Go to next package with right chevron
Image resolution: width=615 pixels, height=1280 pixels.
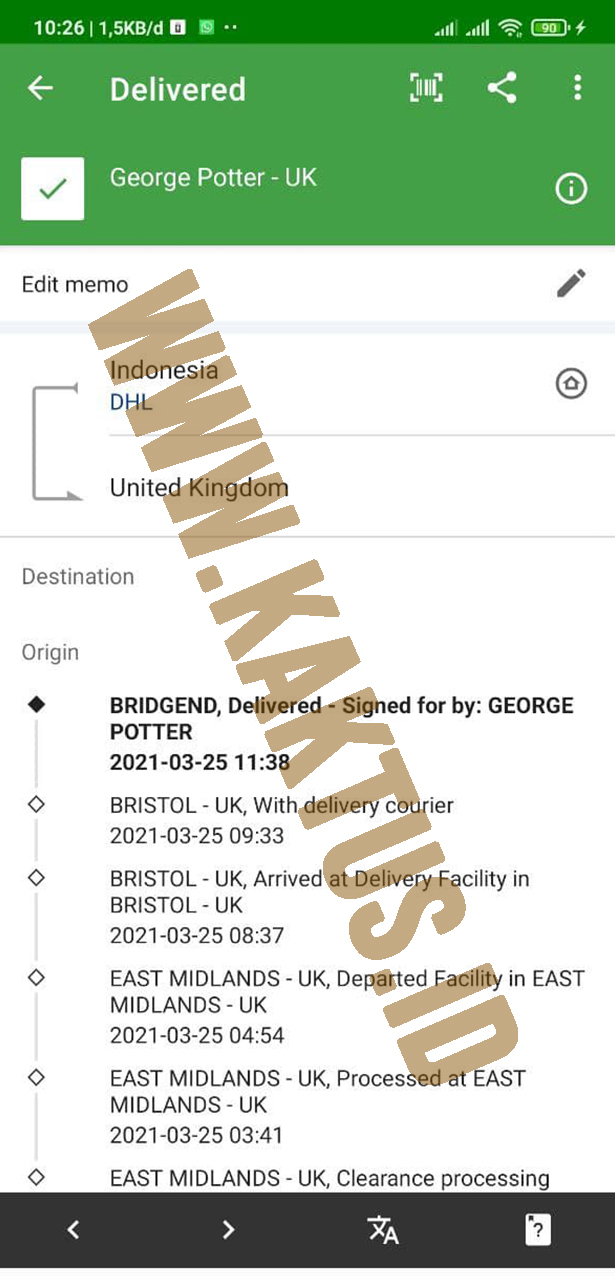pyautogui.click(x=228, y=1230)
